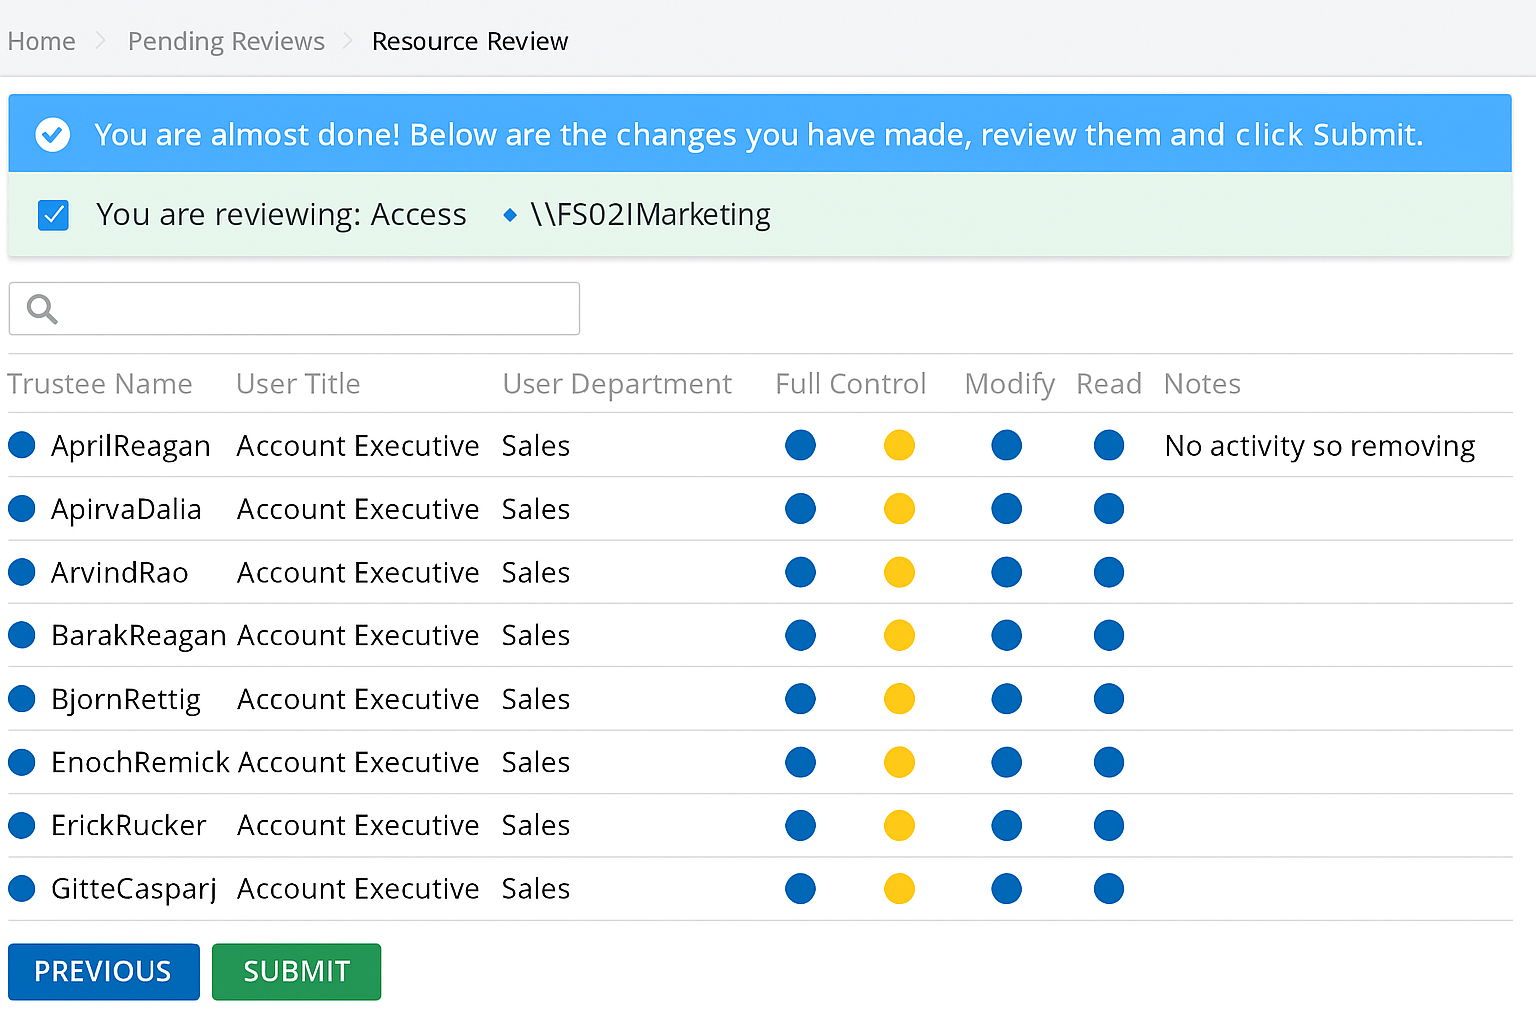Select the user icon next to ErickRucker
This screenshot has width=1536, height=1024.
click(21, 825)
